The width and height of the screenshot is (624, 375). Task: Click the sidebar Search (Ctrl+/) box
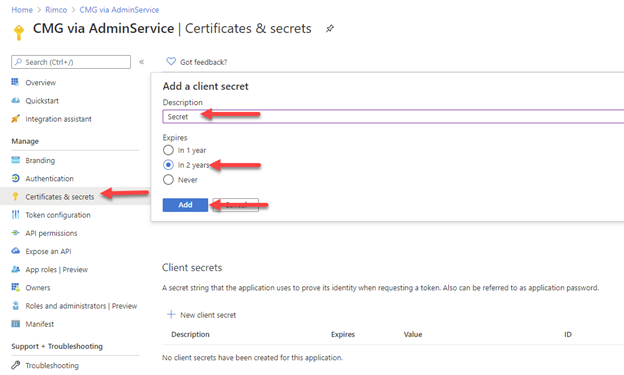coord(71,62)
